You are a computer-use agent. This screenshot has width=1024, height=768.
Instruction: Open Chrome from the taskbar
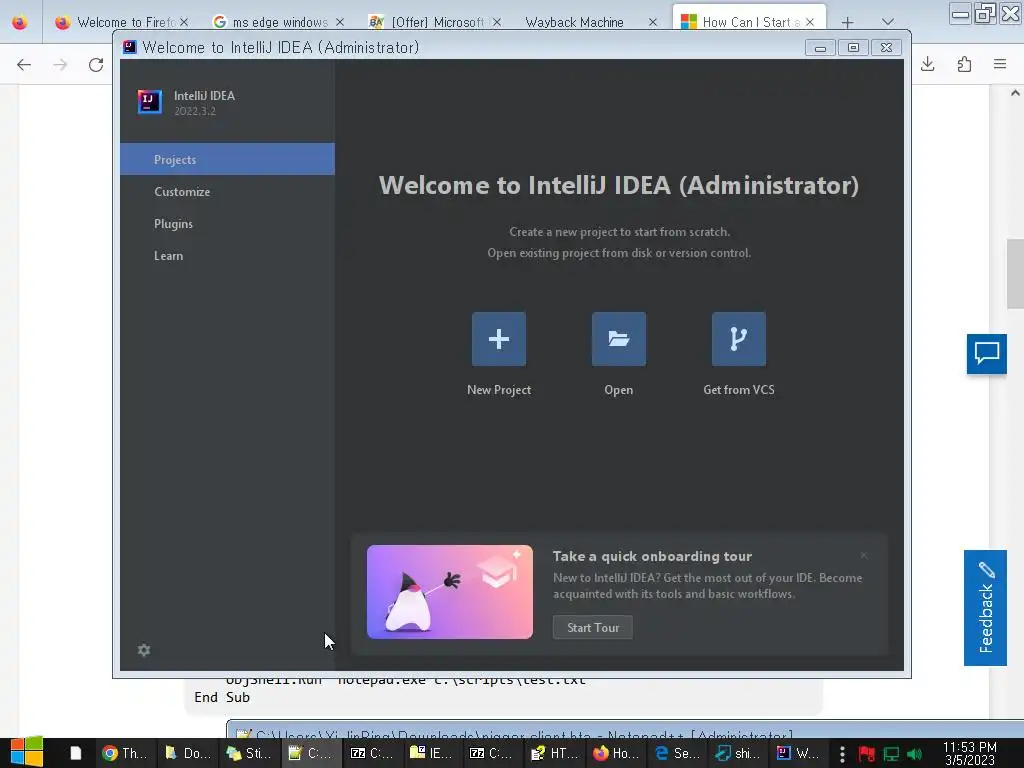124,754
